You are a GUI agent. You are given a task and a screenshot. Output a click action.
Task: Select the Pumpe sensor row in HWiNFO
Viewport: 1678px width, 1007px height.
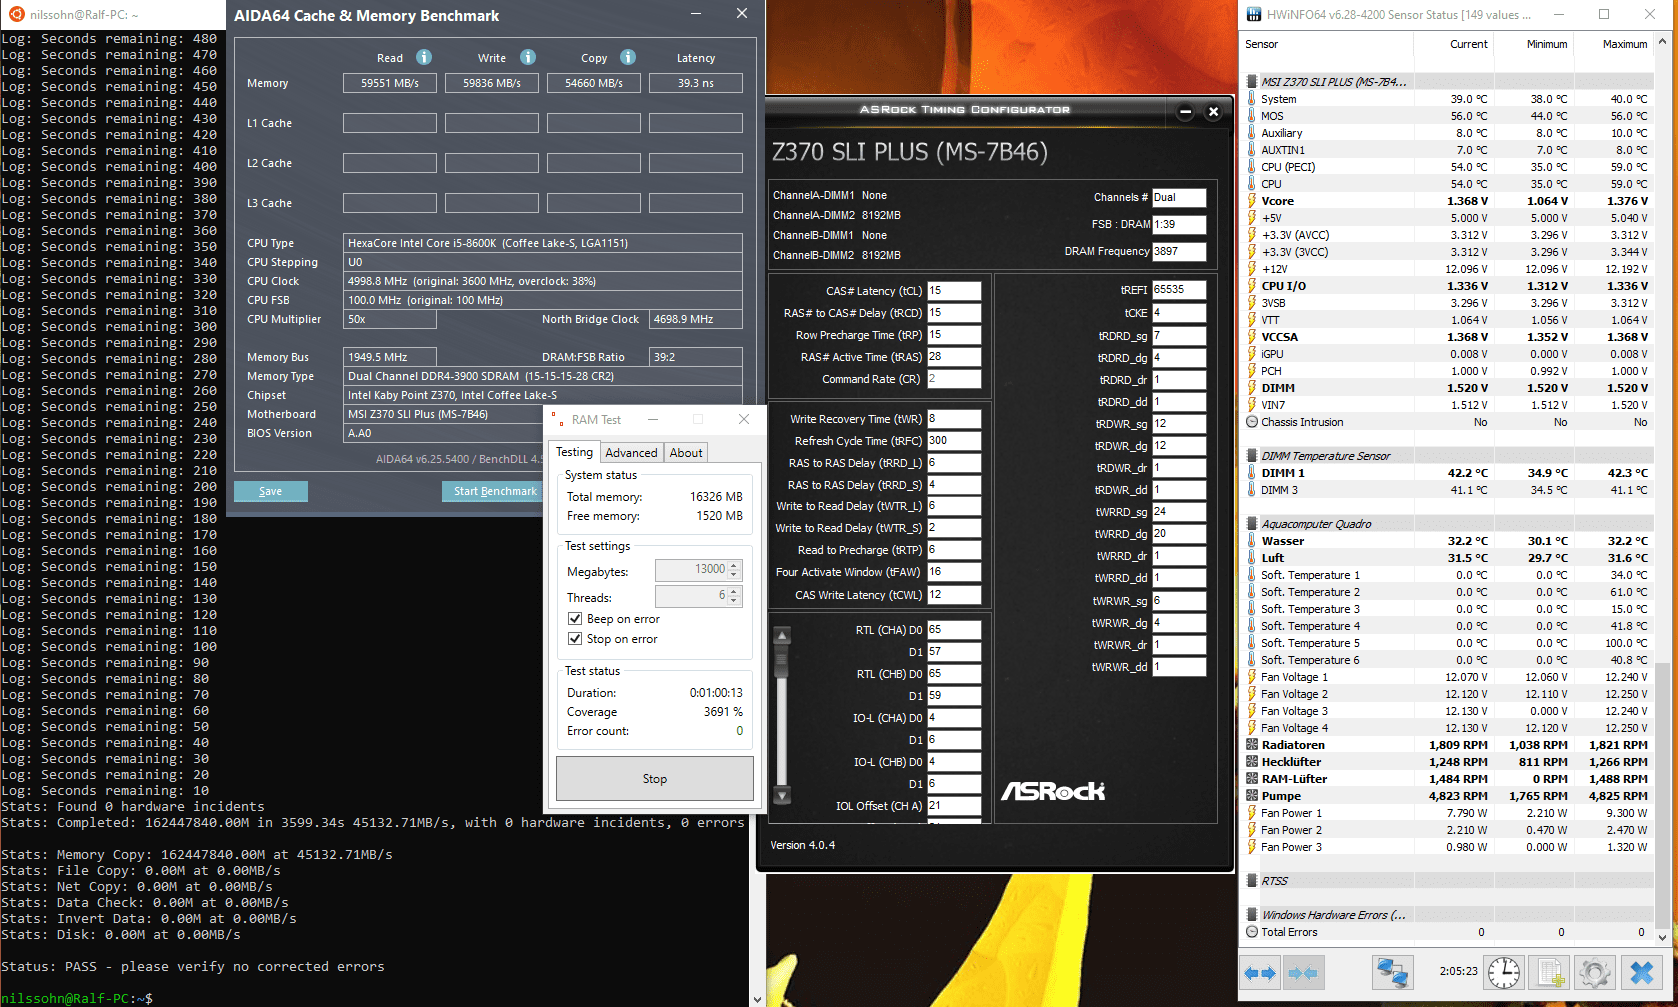pos(1448,796)
